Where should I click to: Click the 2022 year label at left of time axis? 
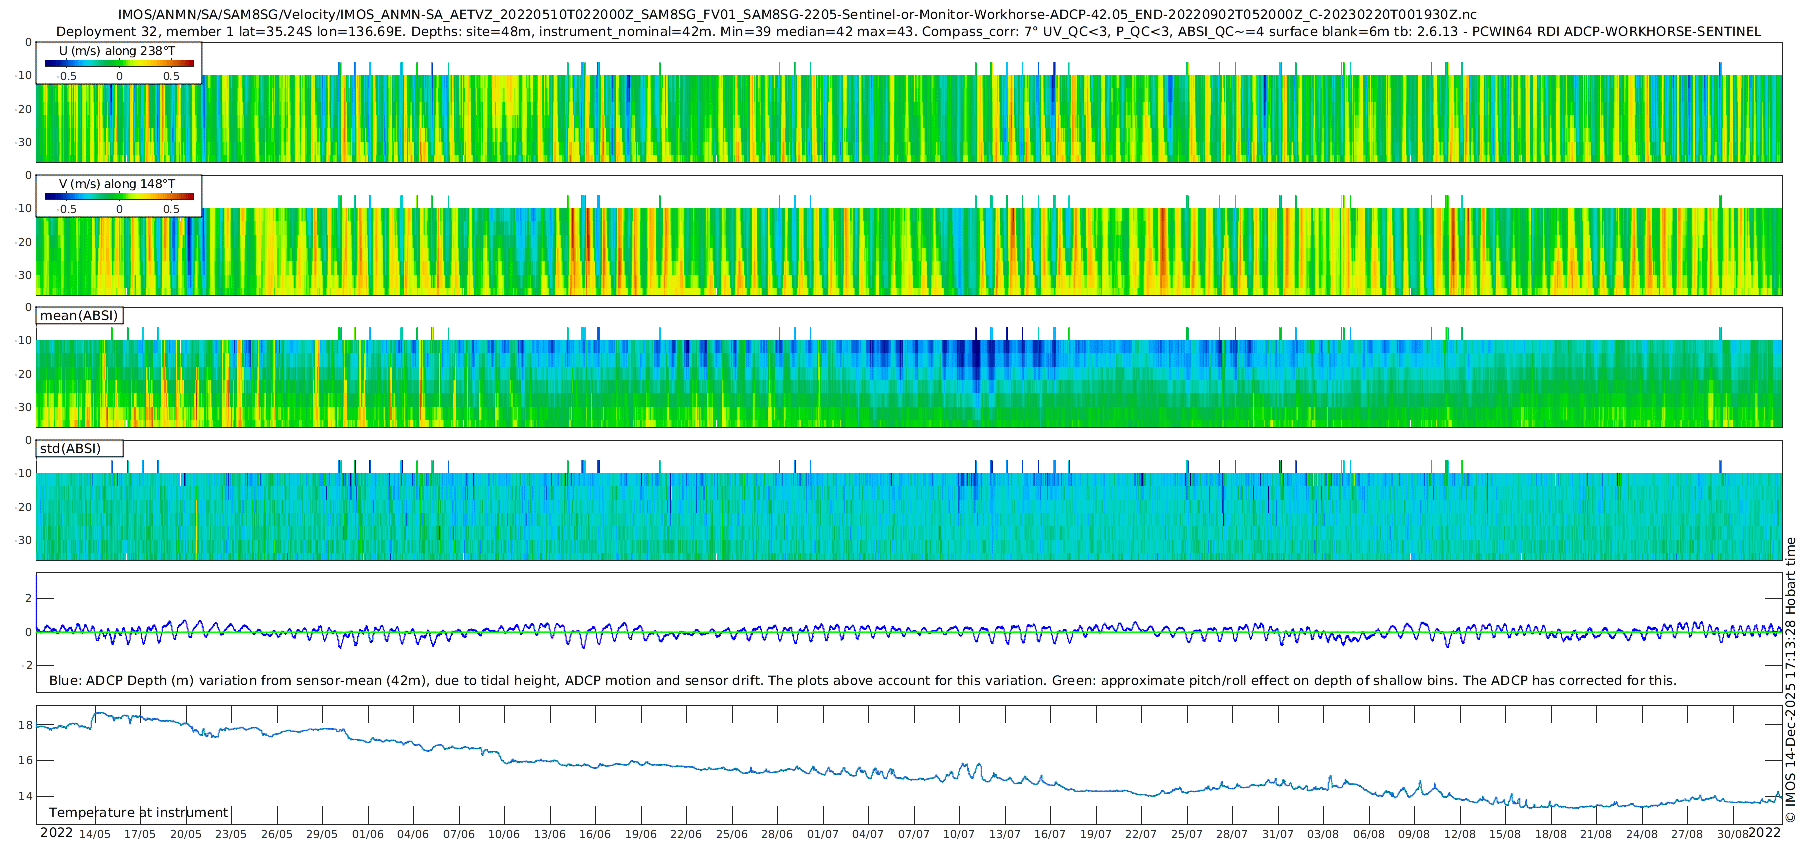[56, 833]
